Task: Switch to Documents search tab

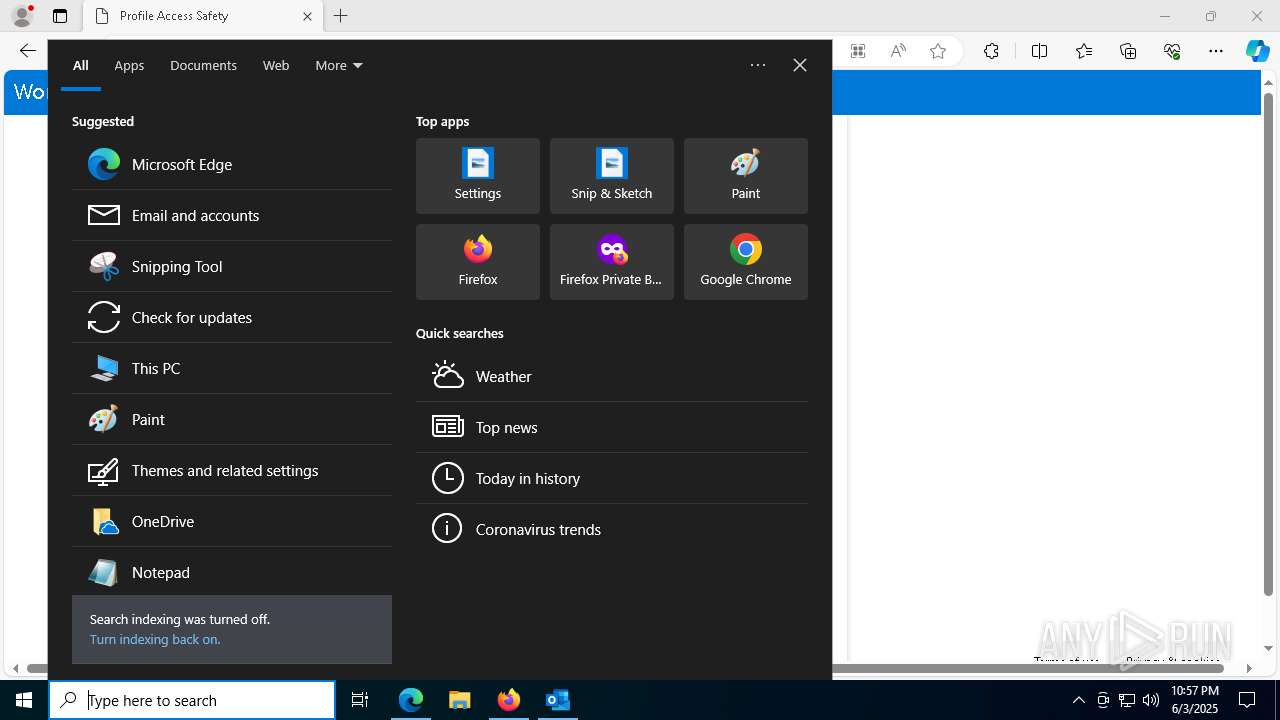Action: 203,65
